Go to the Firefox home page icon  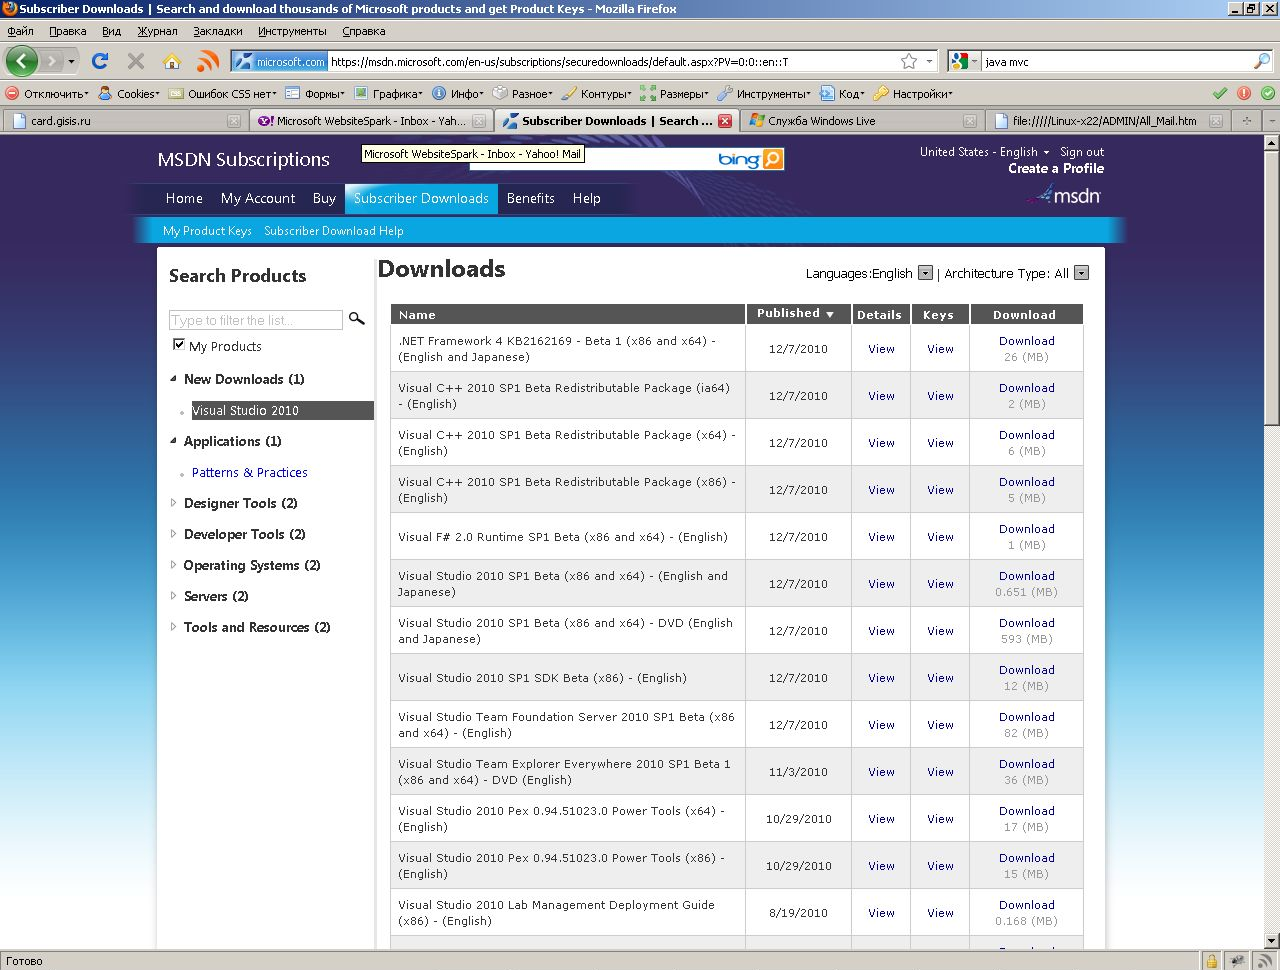172,61
